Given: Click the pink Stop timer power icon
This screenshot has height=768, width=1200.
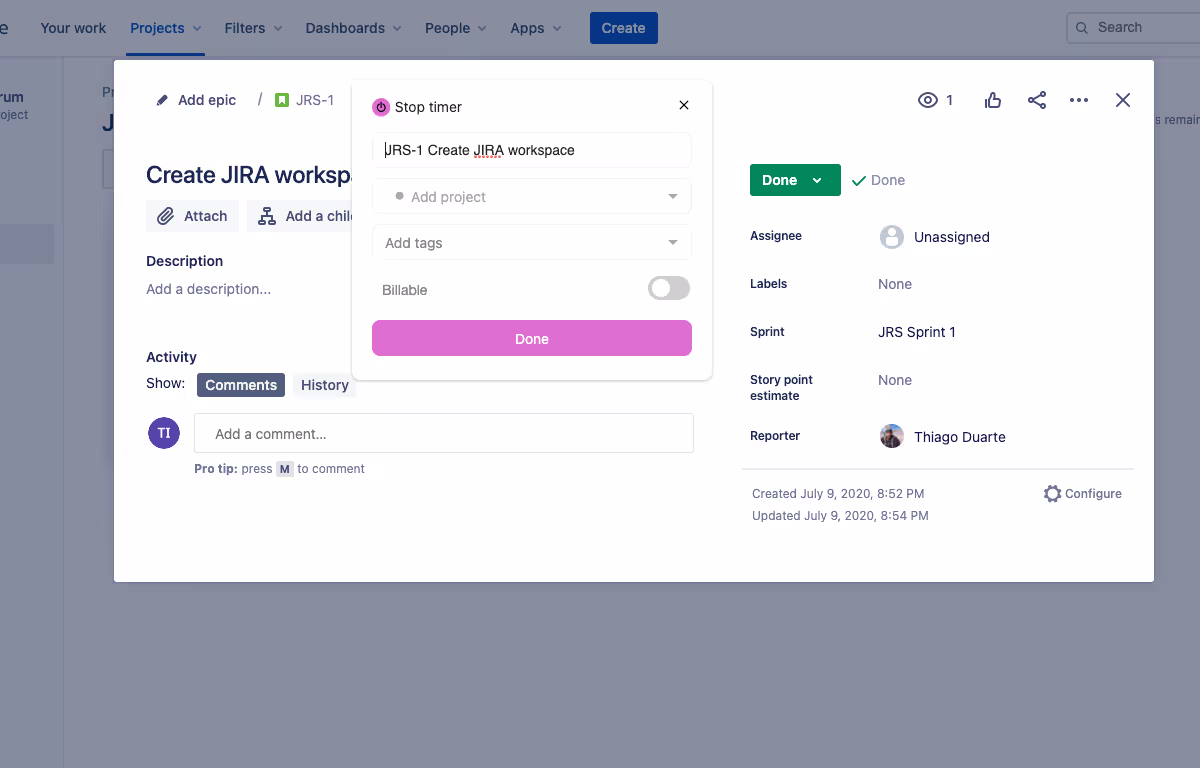Looking at the screenshot, I should (x=381, y=107).
